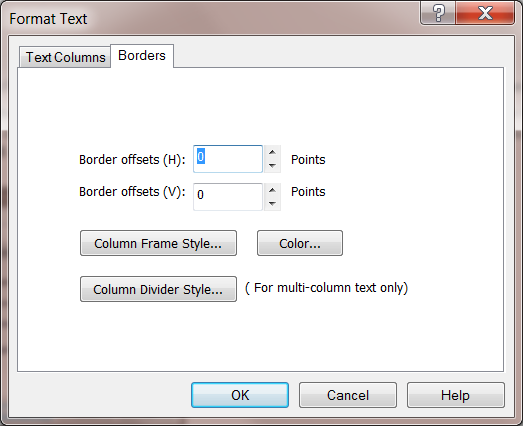Open the Color picker button

(300, 243)
